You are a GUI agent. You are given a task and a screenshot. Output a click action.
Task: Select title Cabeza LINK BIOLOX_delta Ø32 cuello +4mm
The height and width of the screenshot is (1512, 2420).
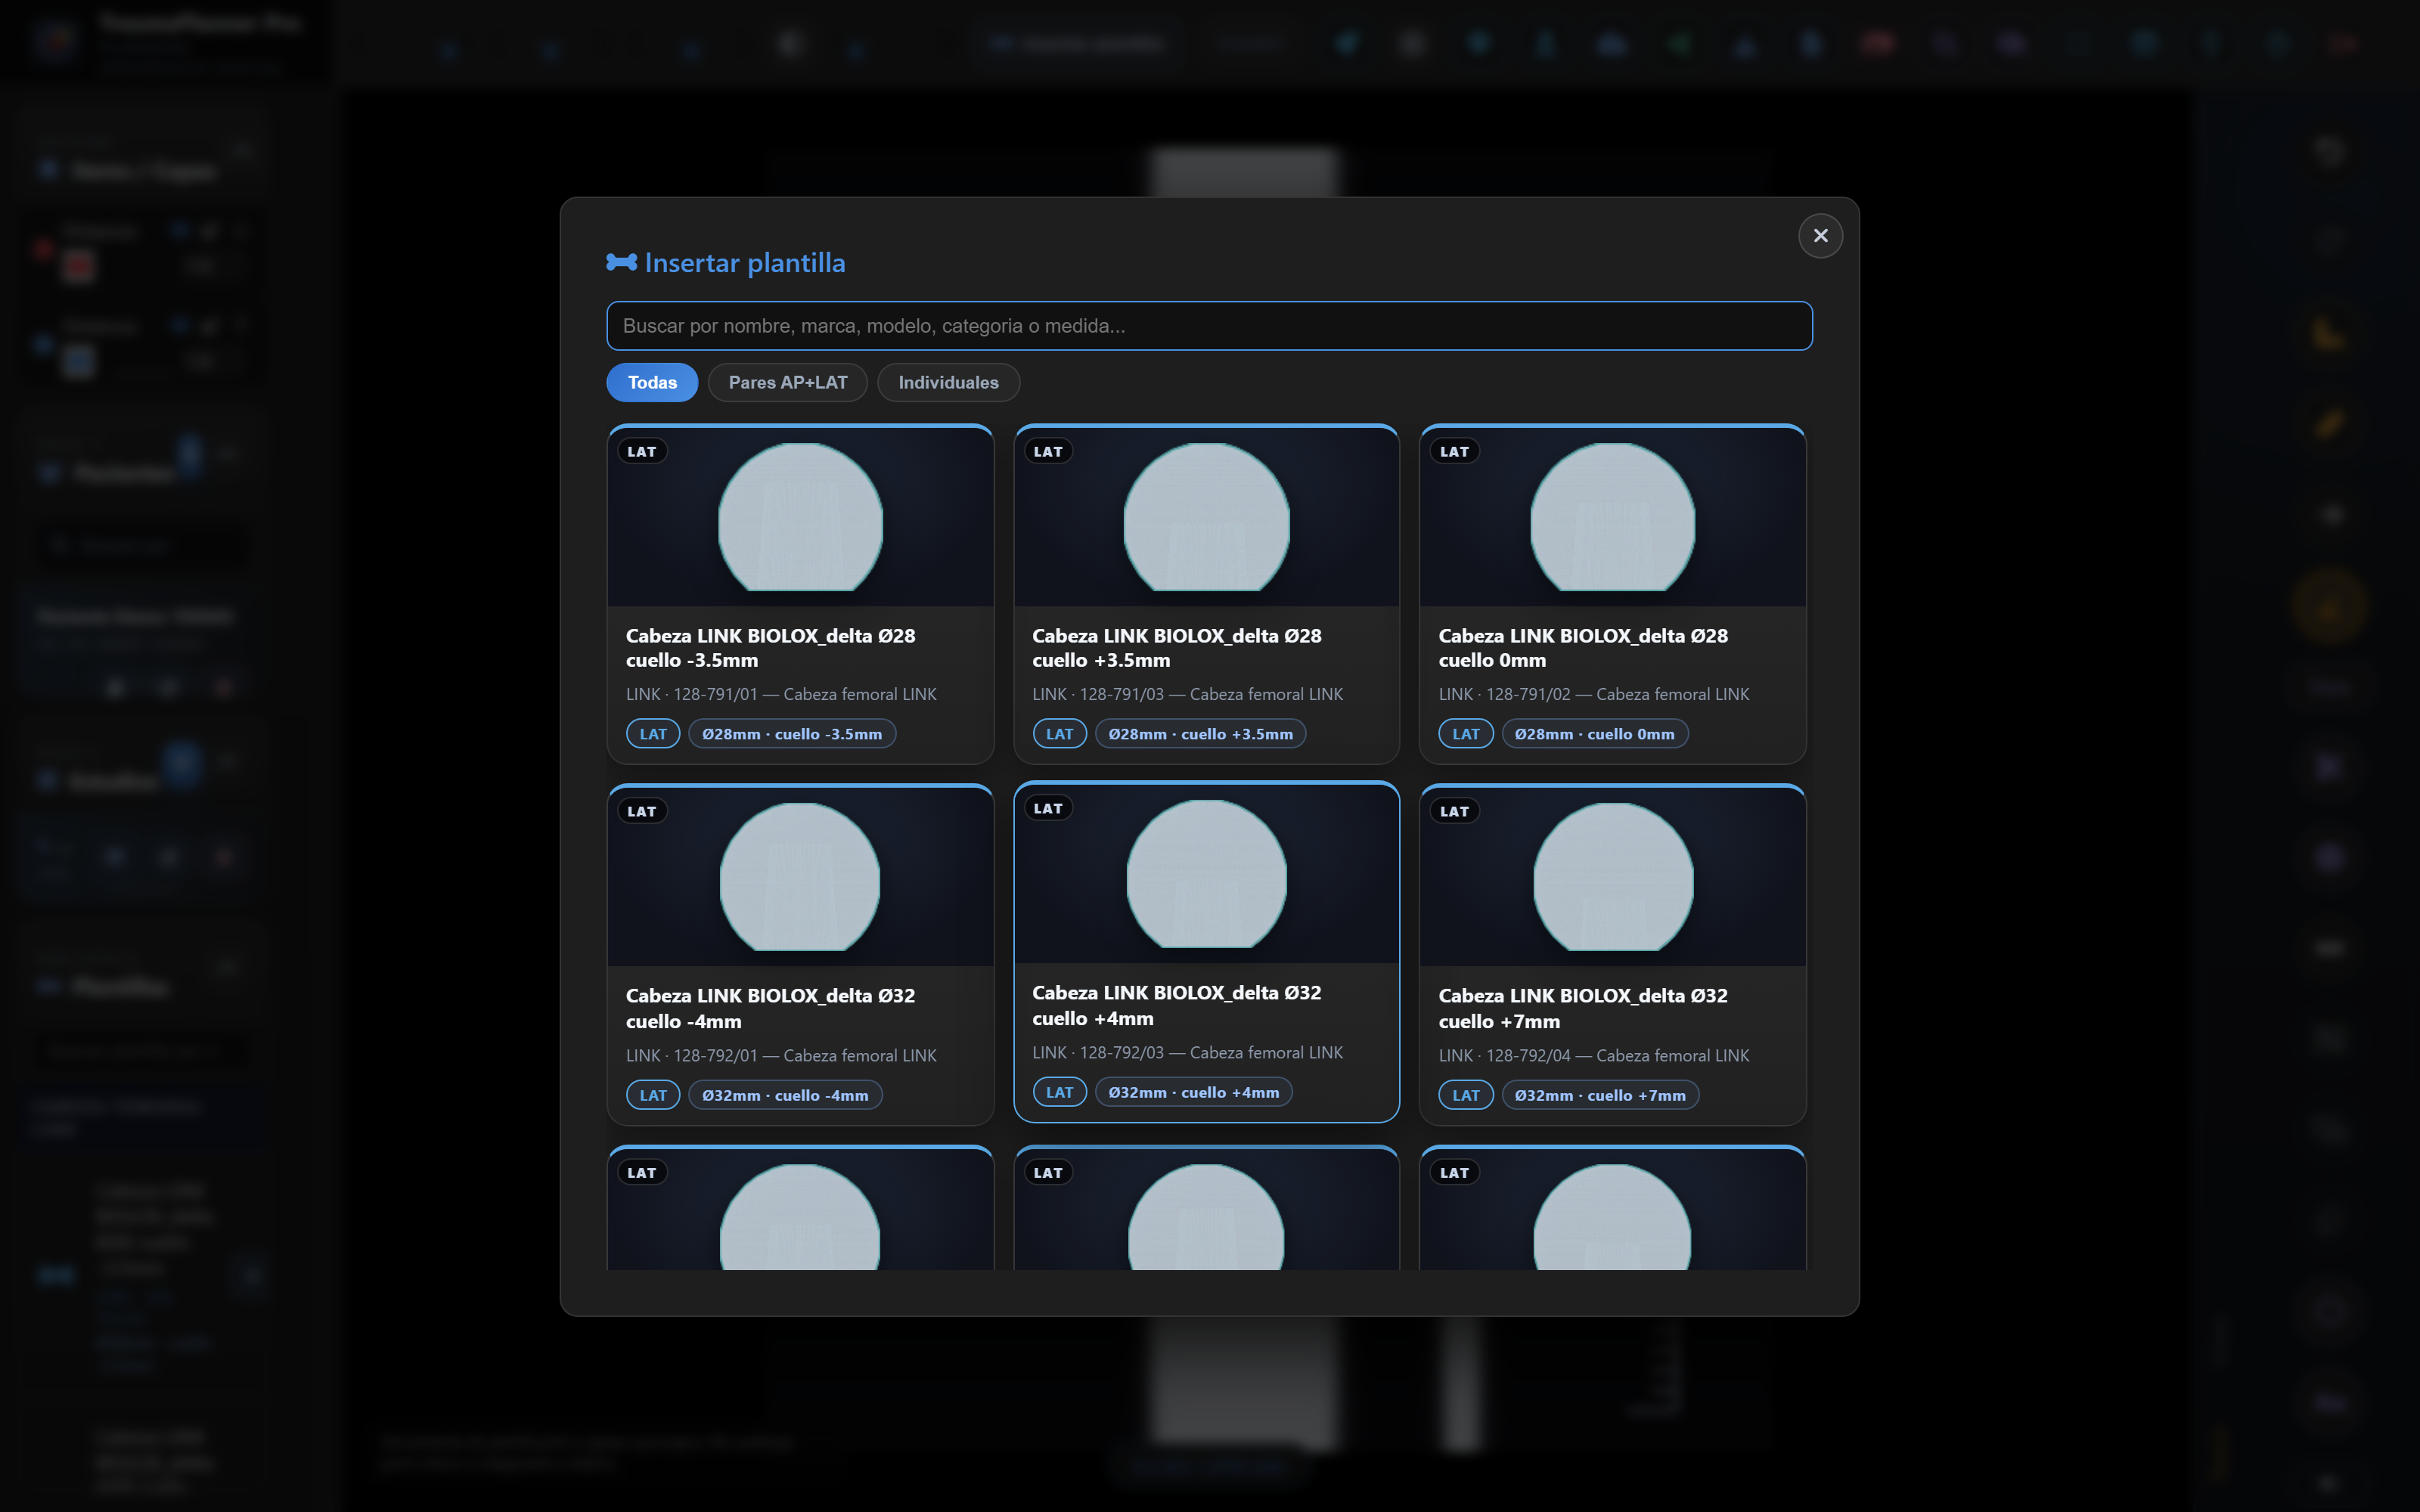(1176, 1005)
